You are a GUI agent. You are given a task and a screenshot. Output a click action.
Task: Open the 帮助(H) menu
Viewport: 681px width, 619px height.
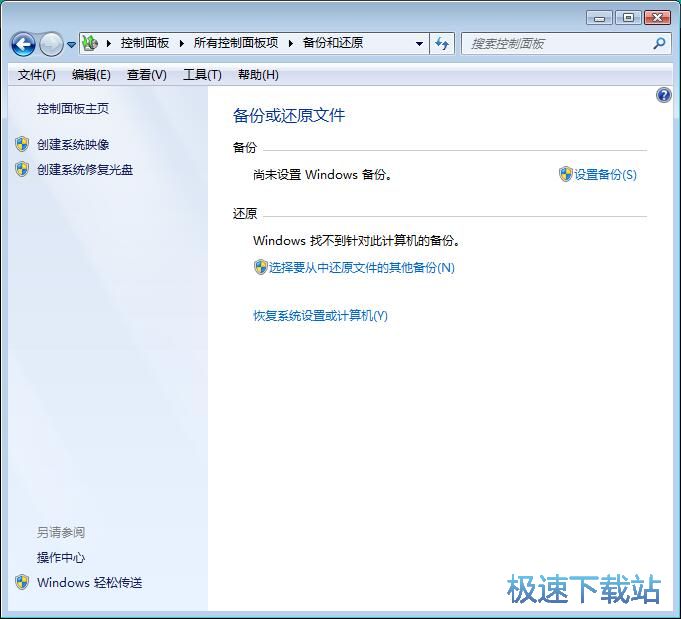click(x=258, y=75)
